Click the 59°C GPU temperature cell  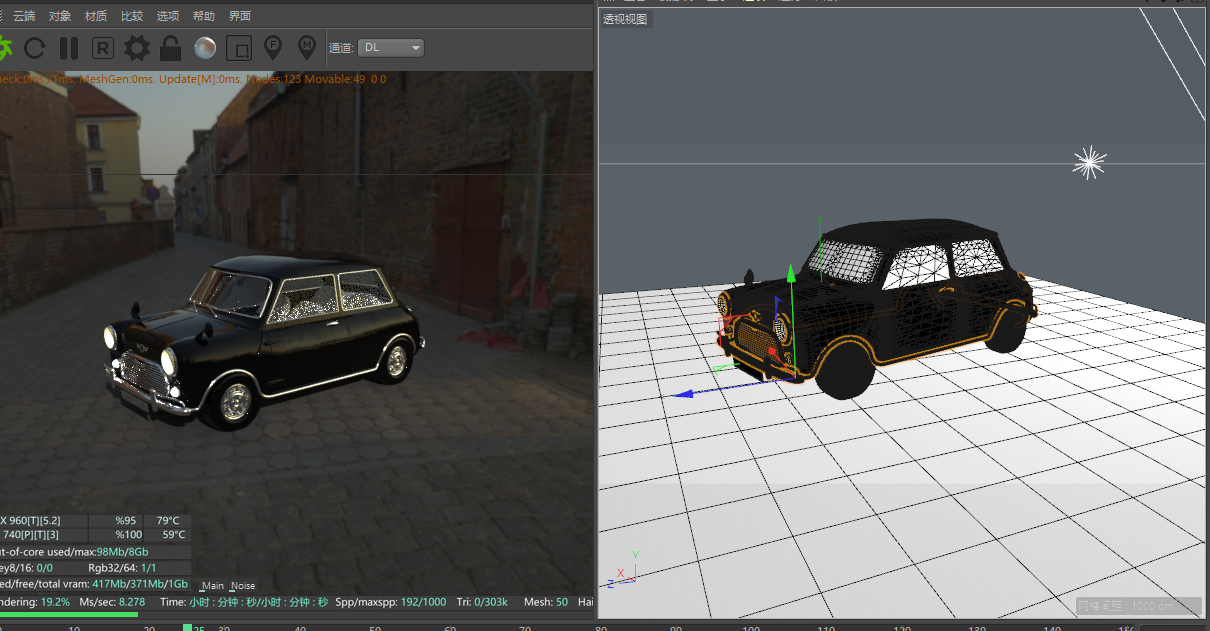pos(167,535)
